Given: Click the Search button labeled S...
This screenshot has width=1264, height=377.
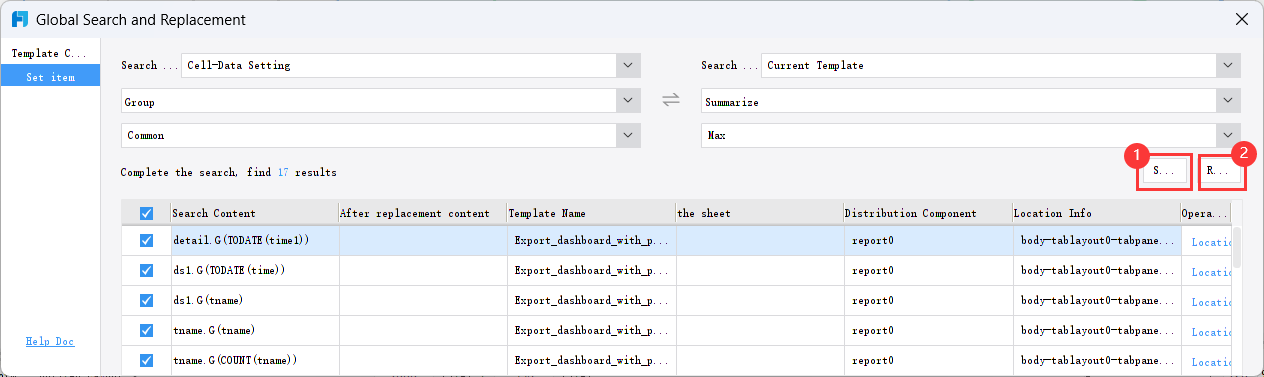Looking at the screenshot, I should pos(1164,171).
